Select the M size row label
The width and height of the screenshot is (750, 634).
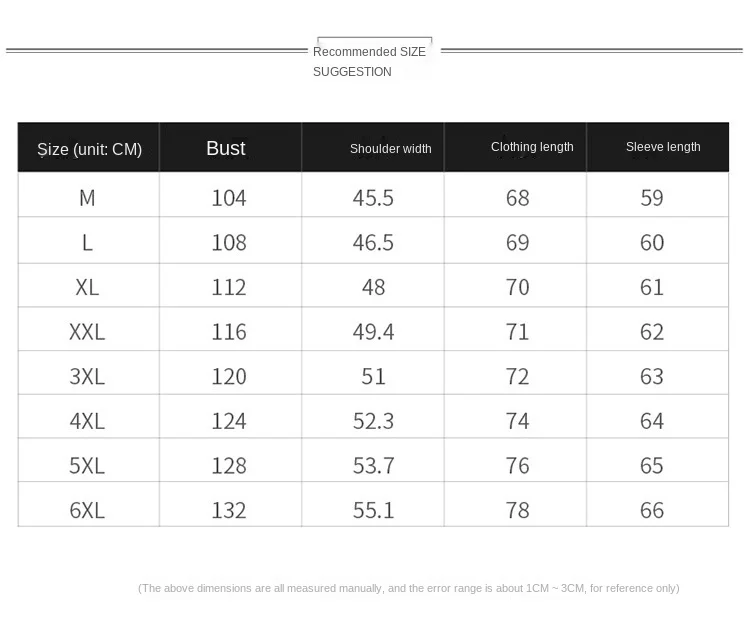[x=87, y=198]
